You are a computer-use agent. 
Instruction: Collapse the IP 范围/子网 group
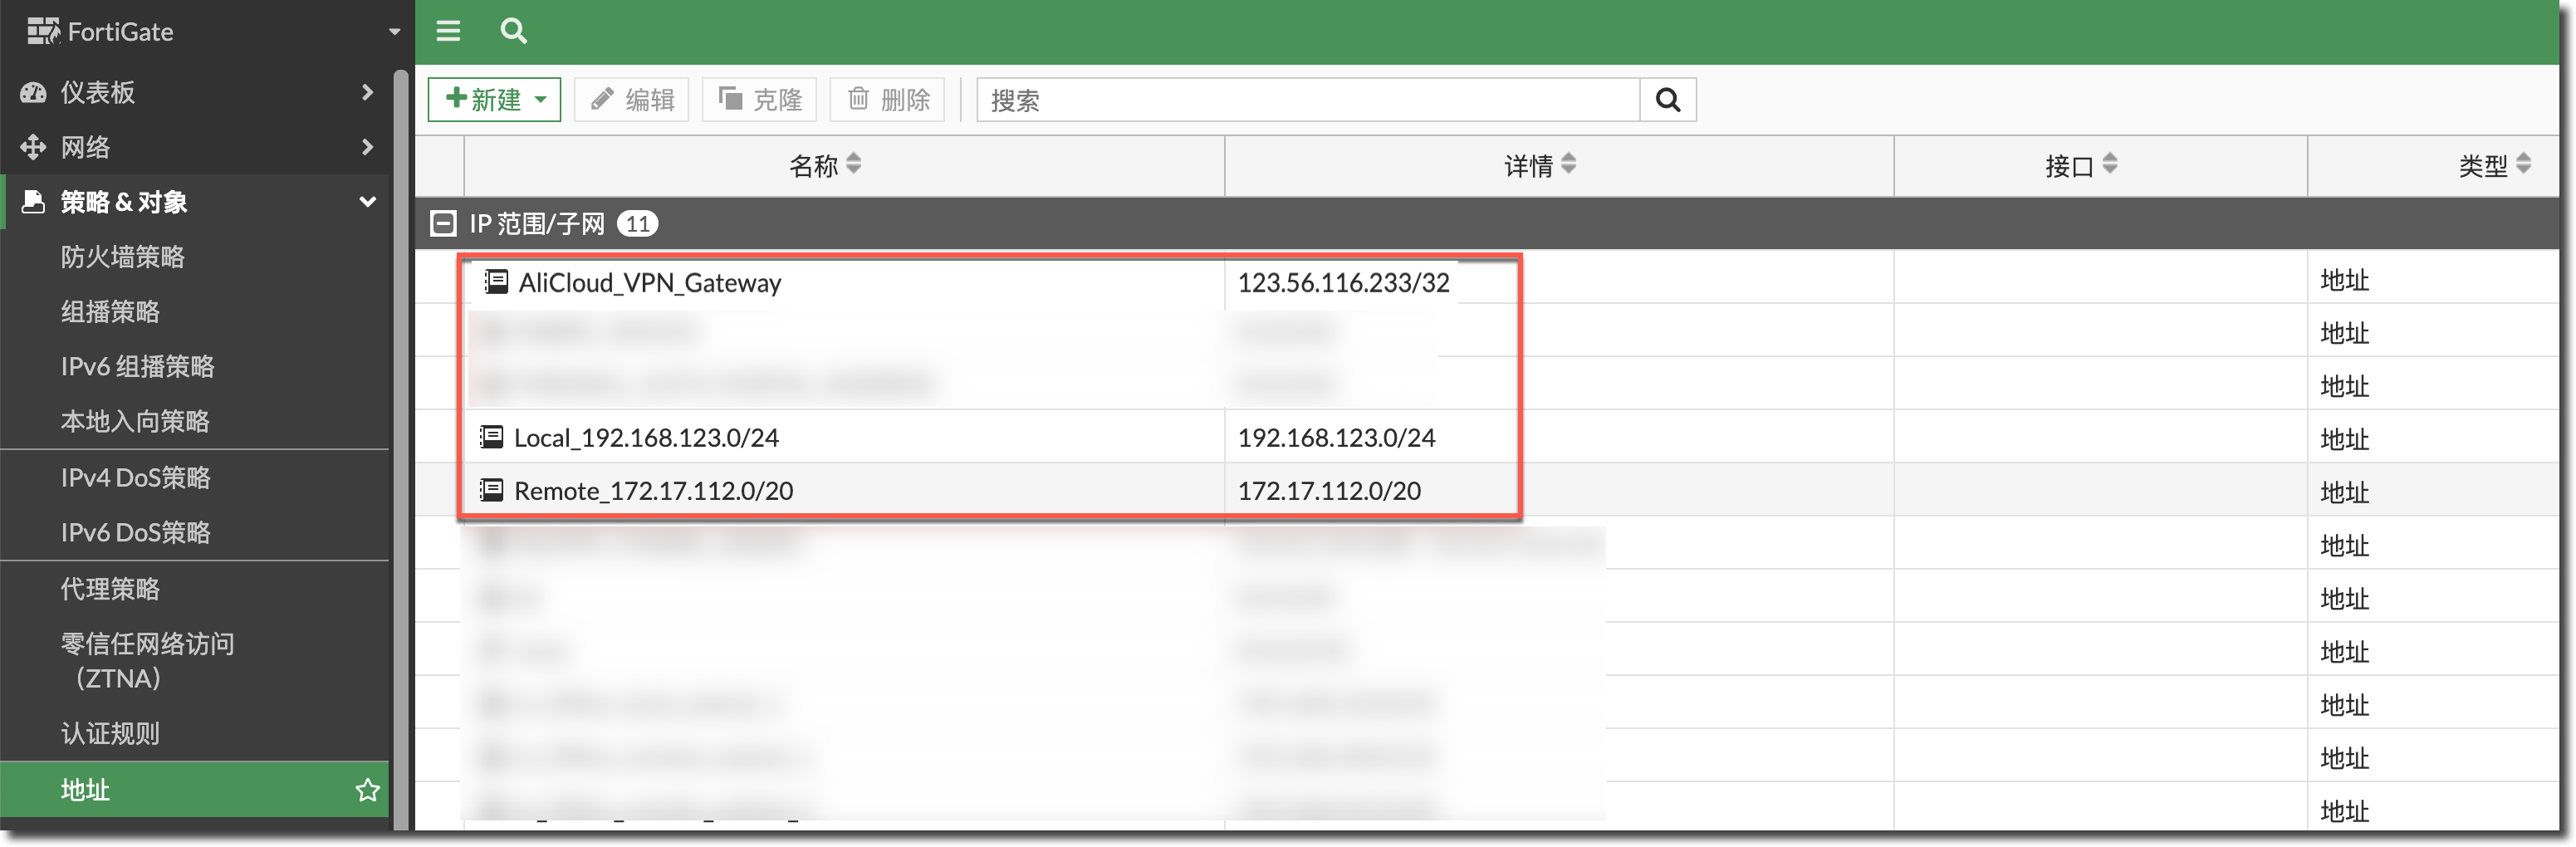pos(443,223)
